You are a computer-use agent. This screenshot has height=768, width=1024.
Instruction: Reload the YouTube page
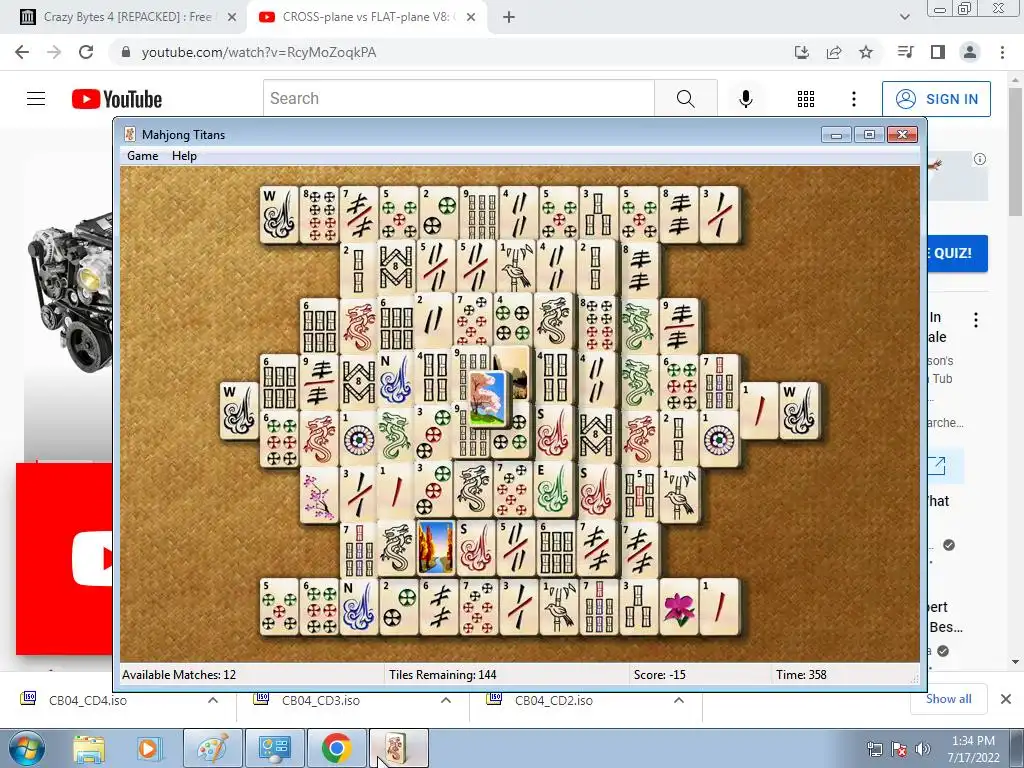tap(86, 52)
